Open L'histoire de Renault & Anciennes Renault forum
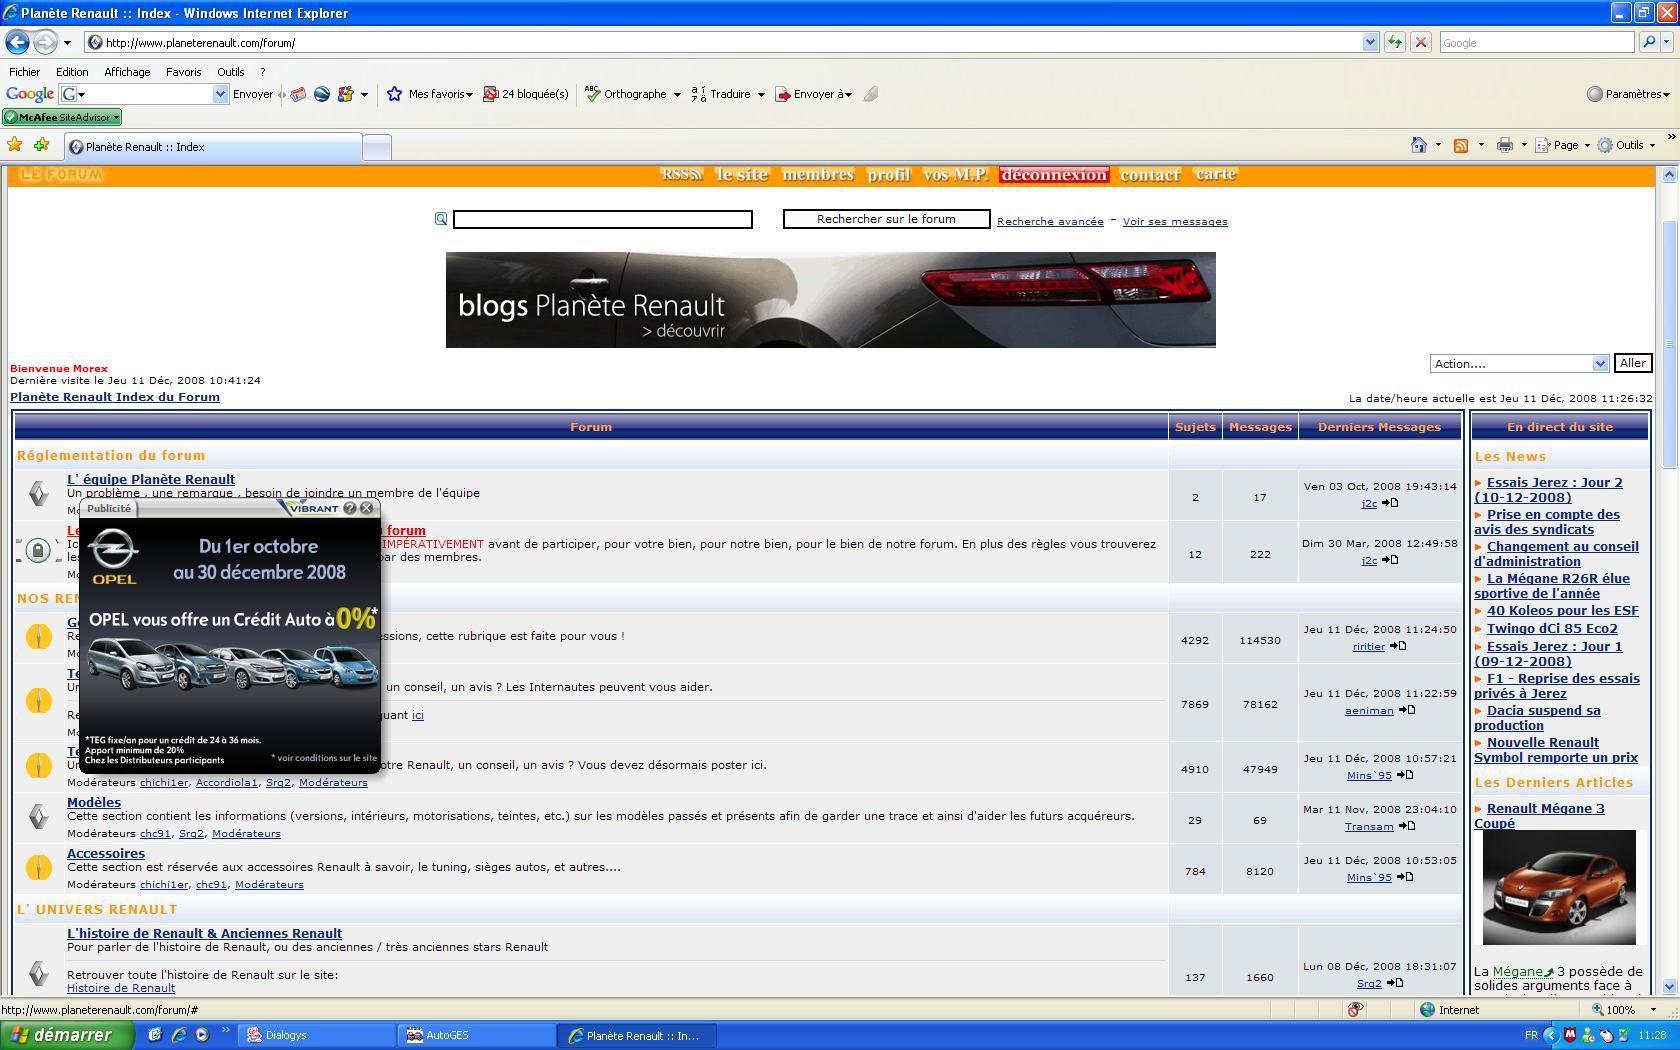Image resolution: width=1680 pixels, height=1050 pixels. point(204,933)
